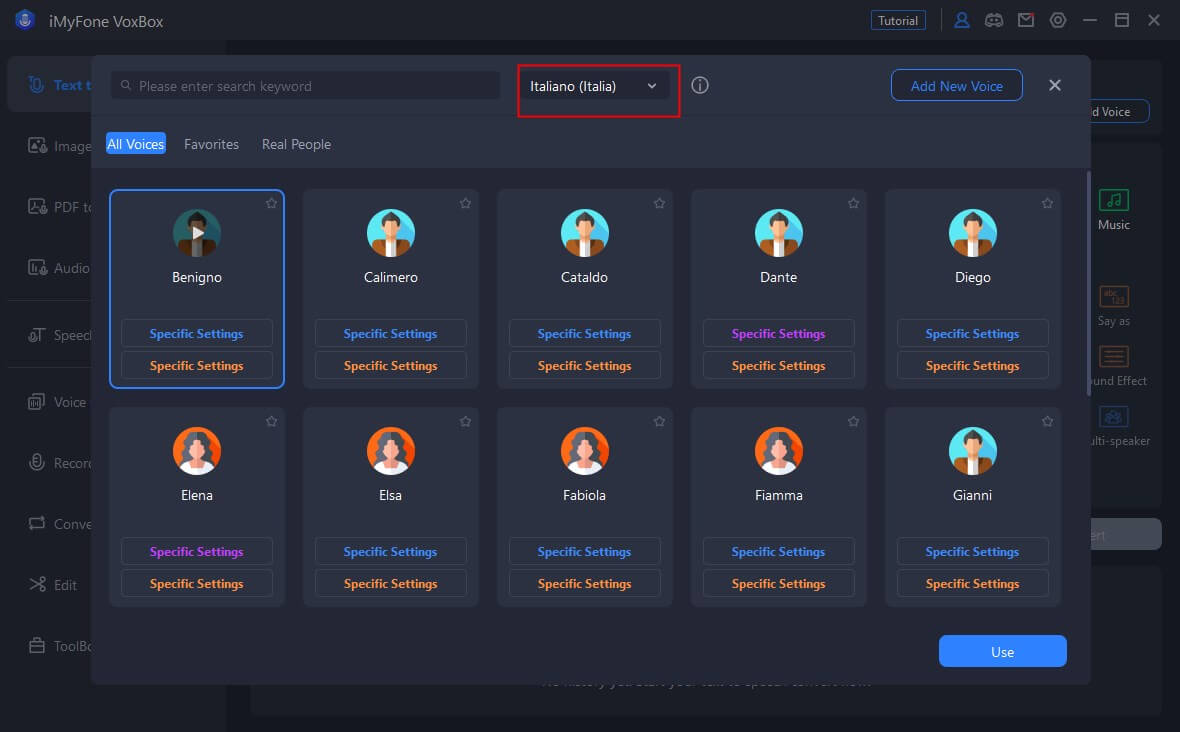The height and width of the screenshot is (732, 1180).
Task: Open the ToolBox sidebar item
Action: 59,645
